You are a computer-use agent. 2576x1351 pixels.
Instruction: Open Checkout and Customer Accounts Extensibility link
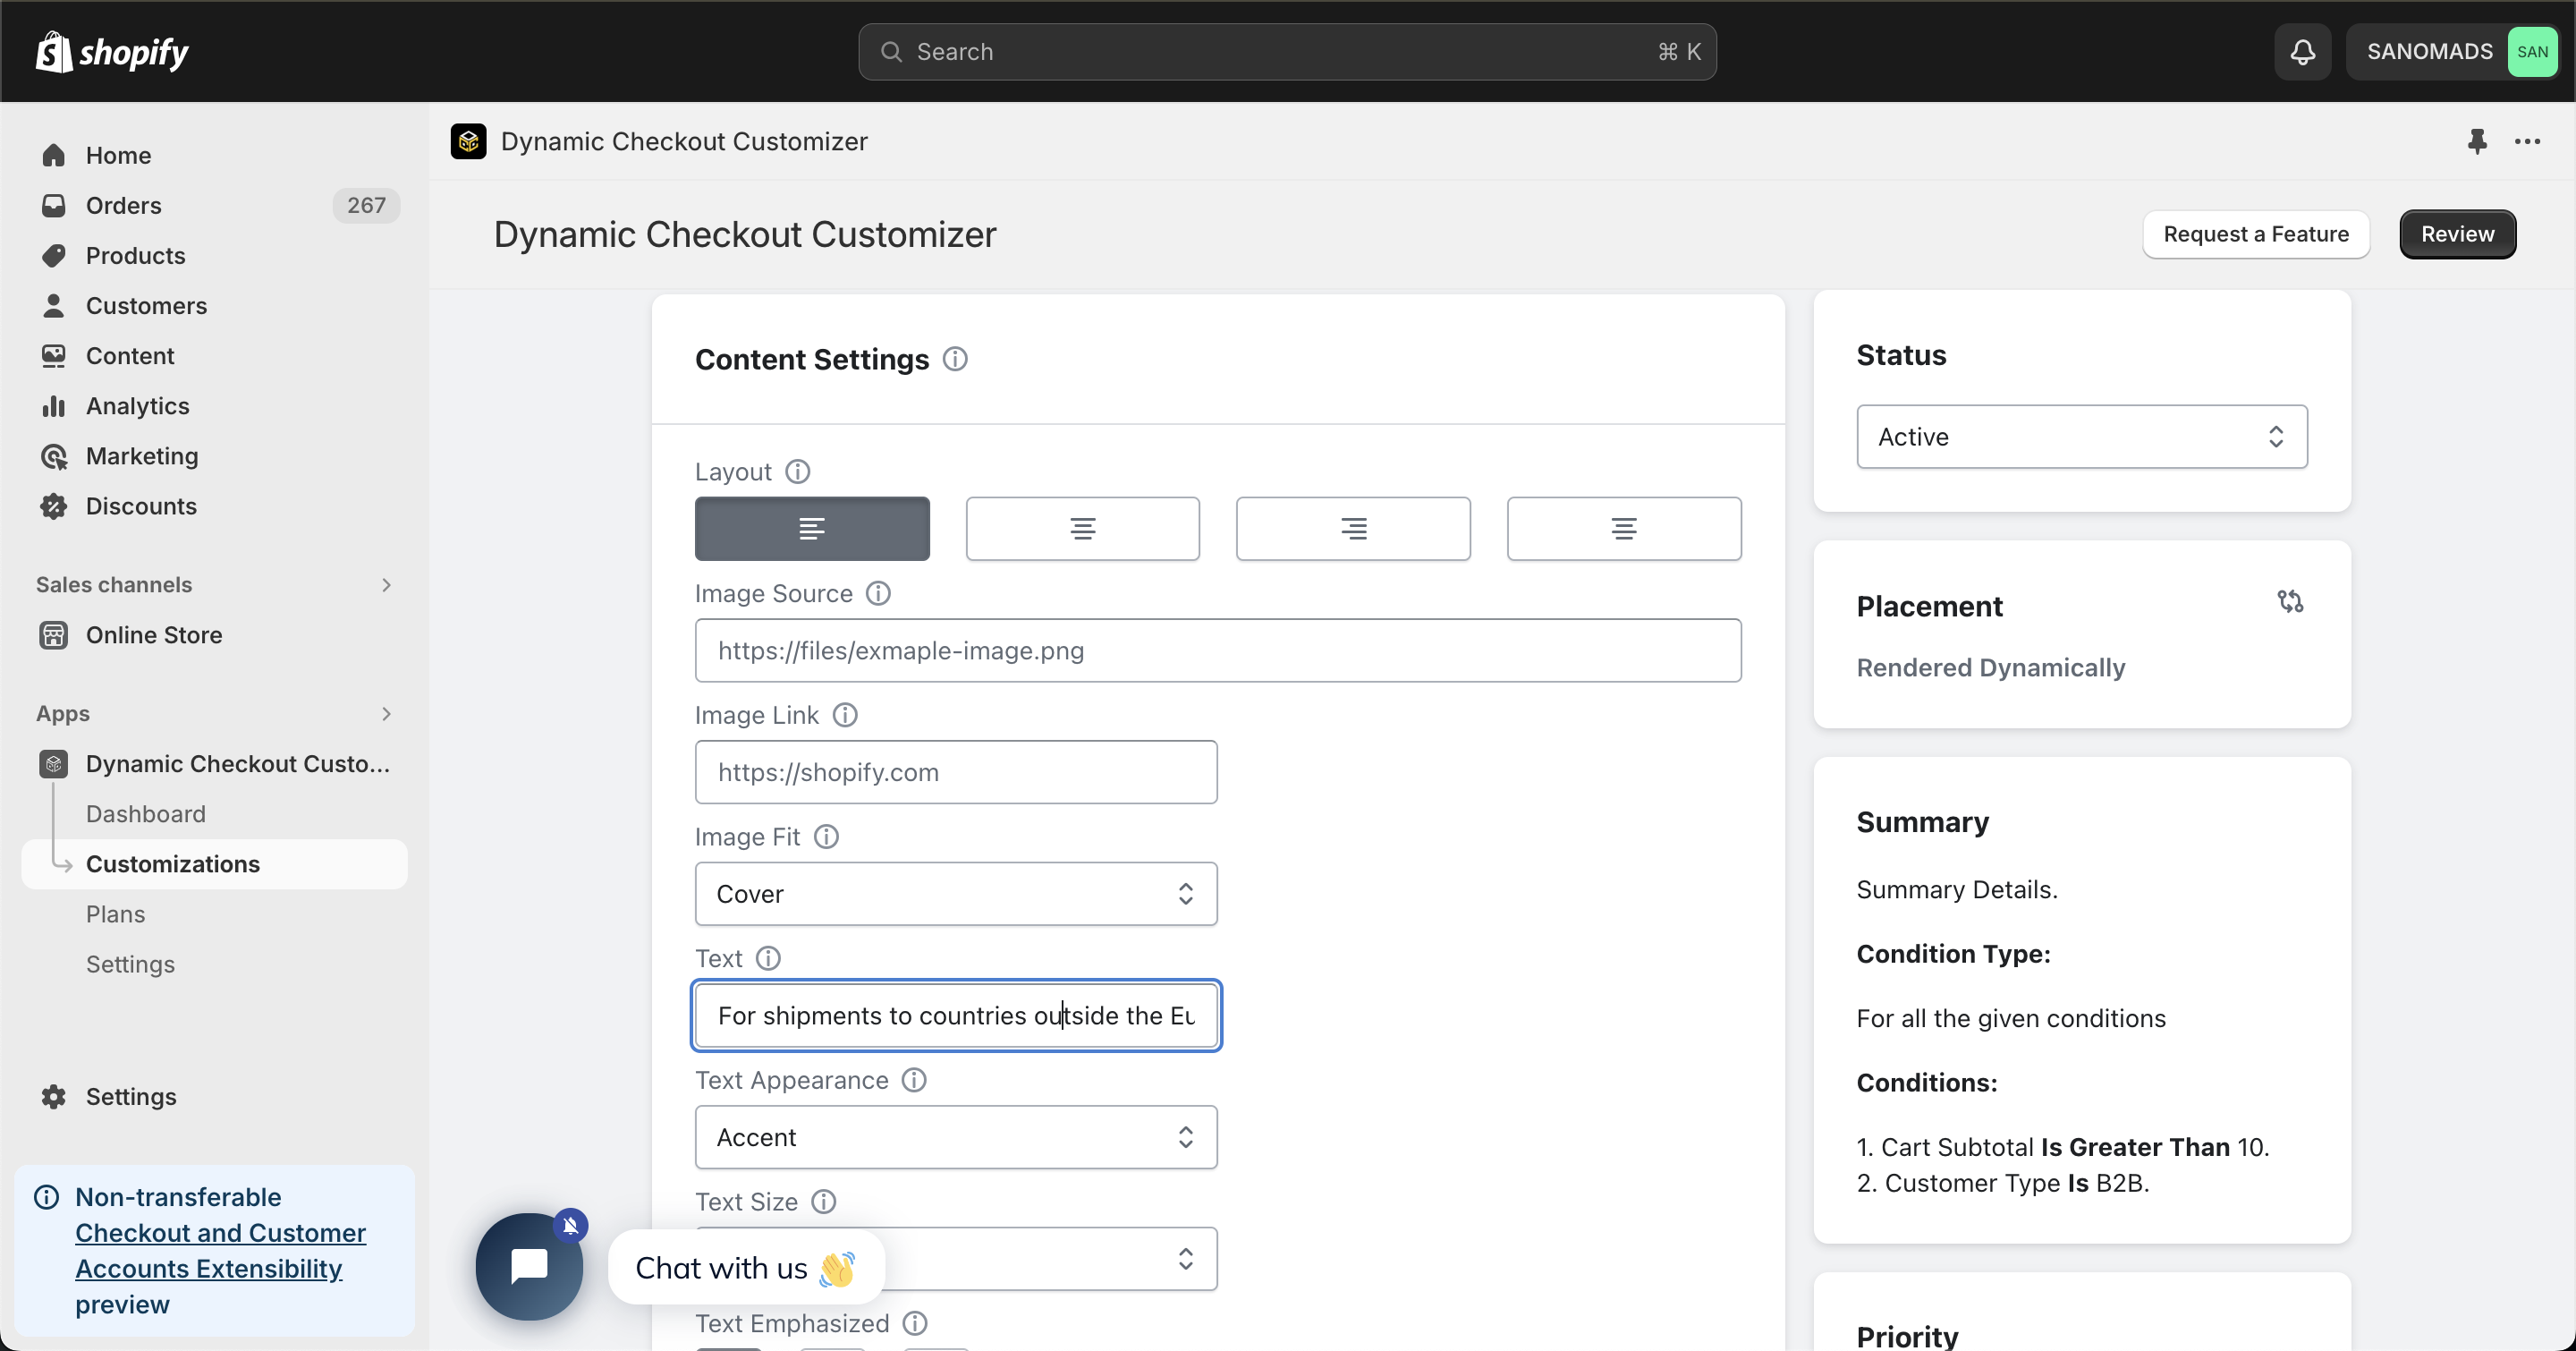click(220, 1251)
